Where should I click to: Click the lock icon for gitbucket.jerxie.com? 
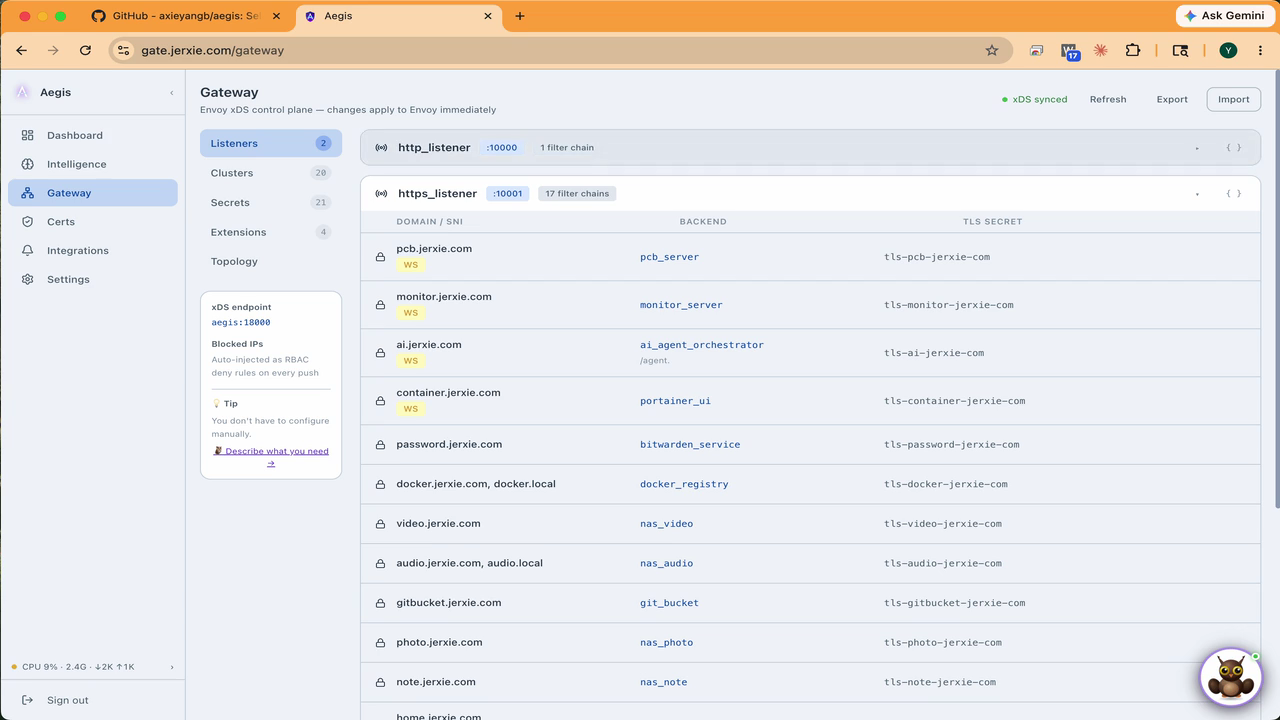380,603
